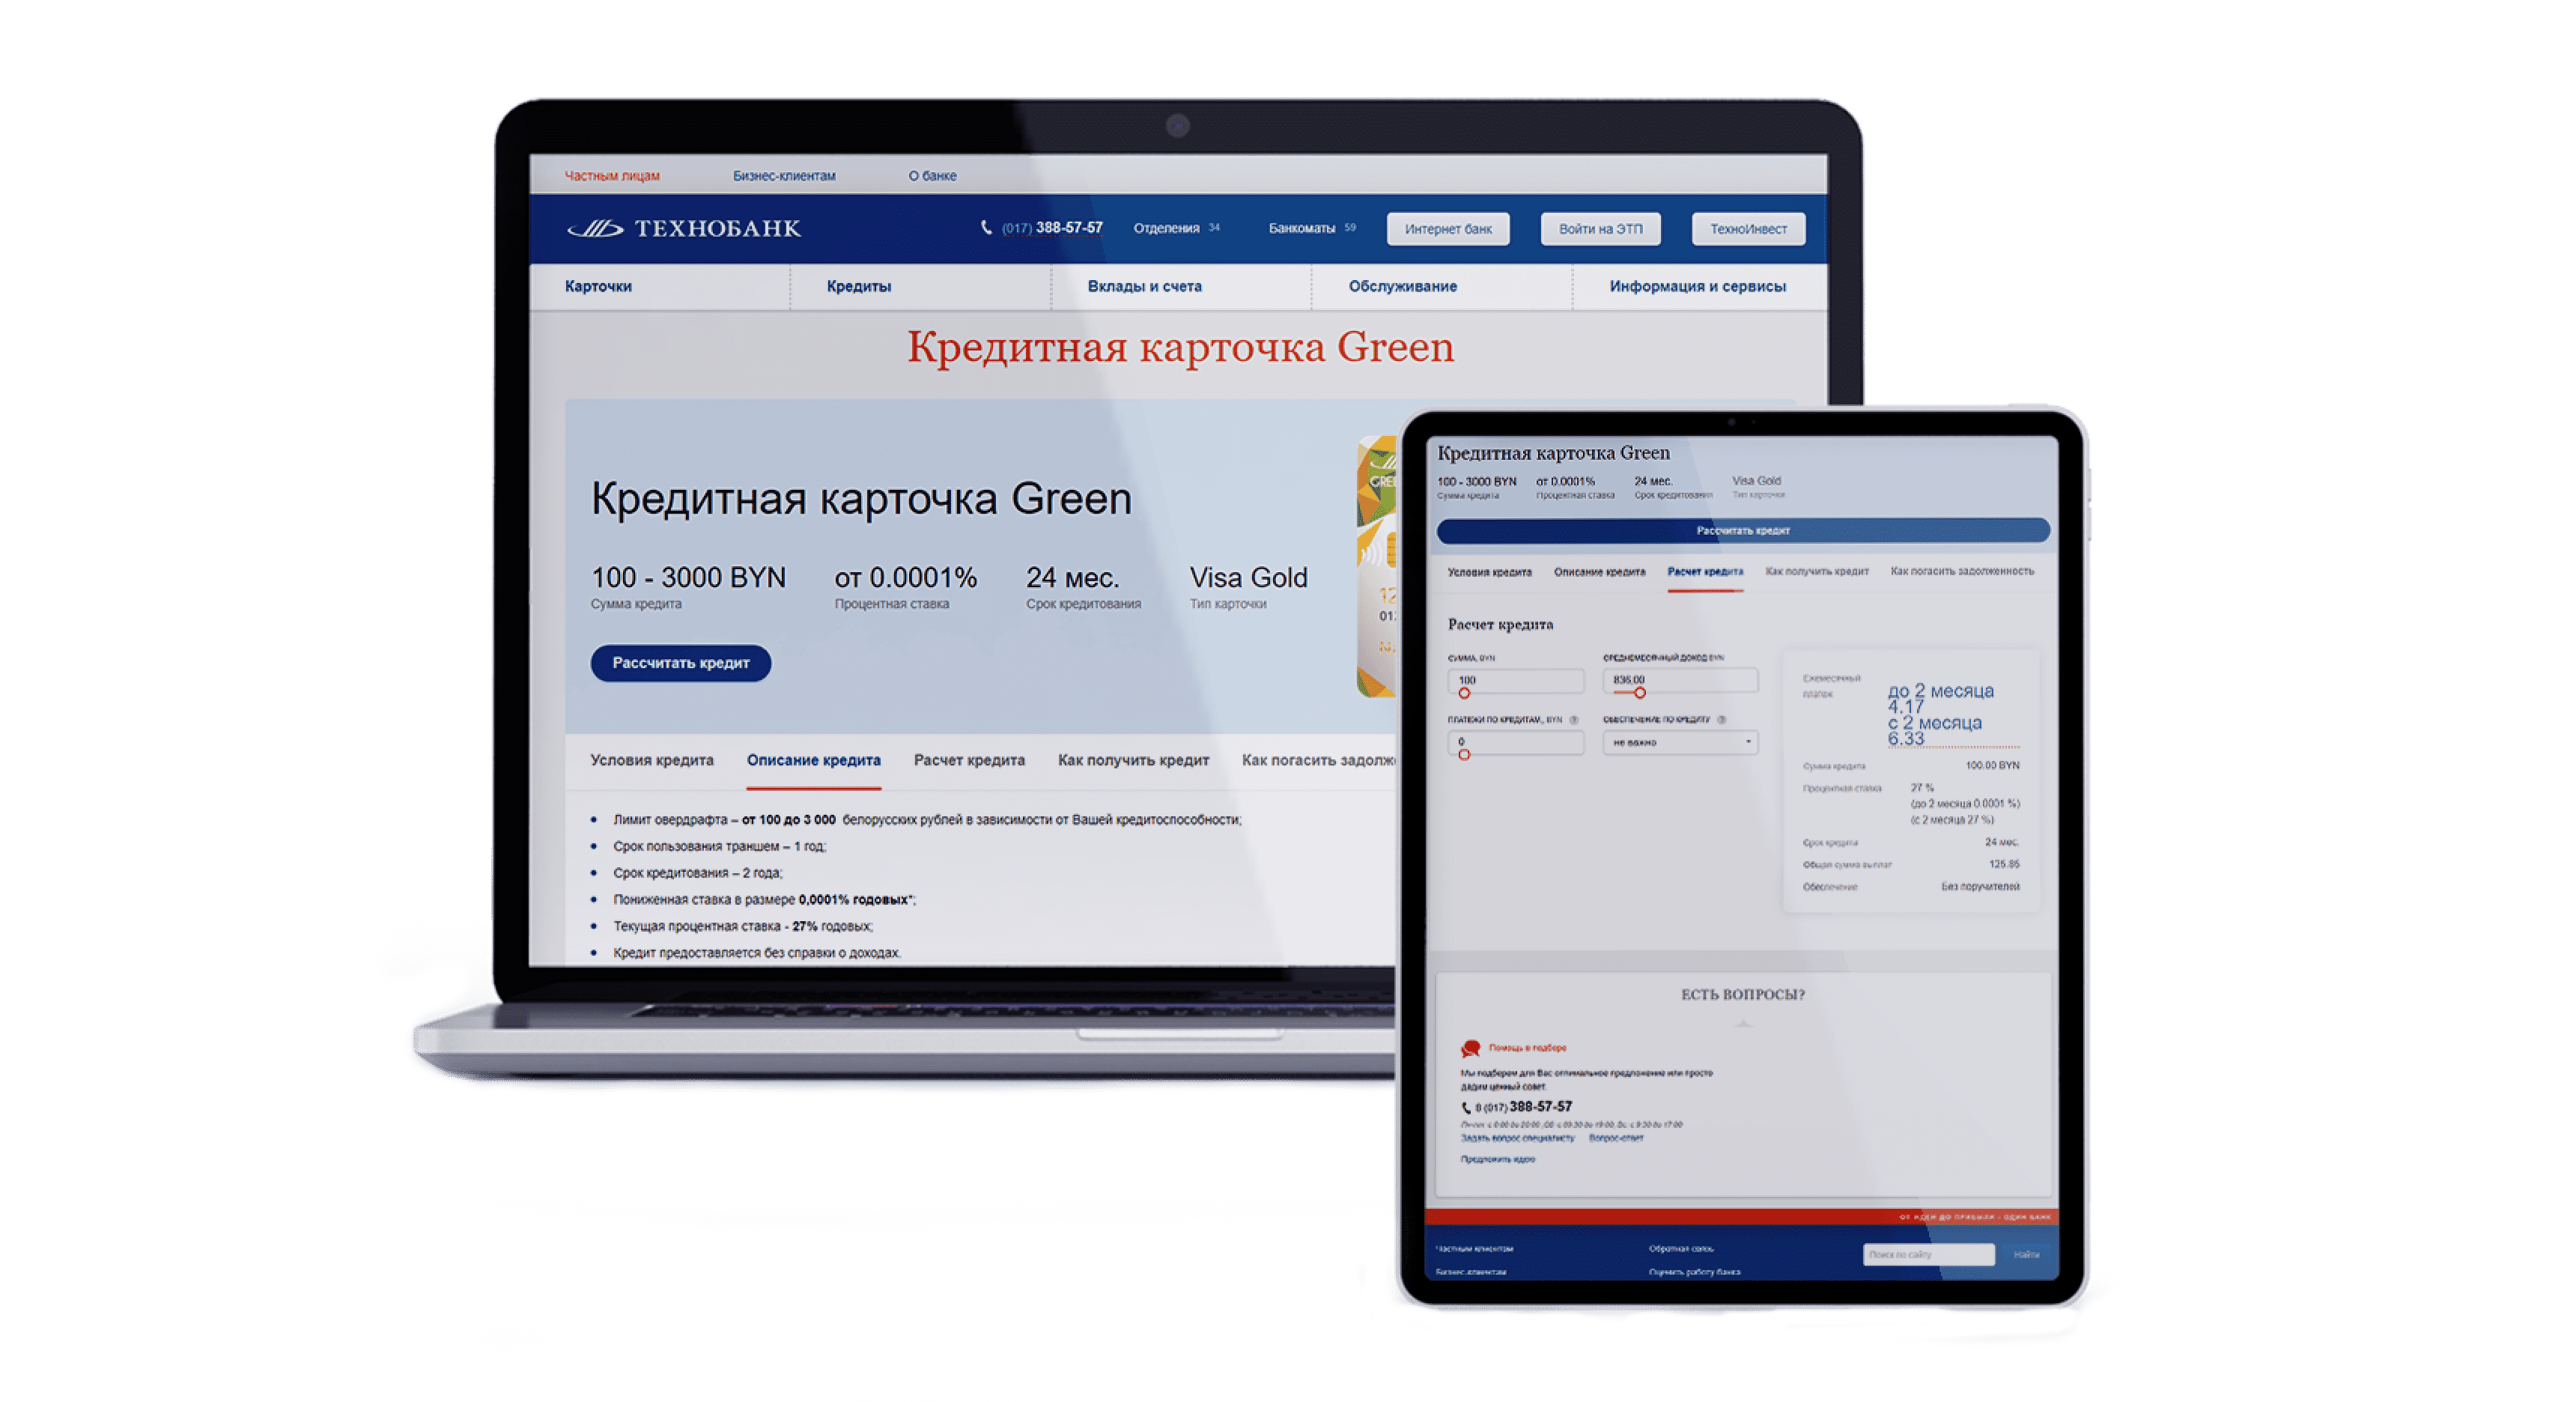Click the 'от 0.0001%' rate value on the laptop
2576x1402 pixels.
pyautogui.click(x=905, y=578)
